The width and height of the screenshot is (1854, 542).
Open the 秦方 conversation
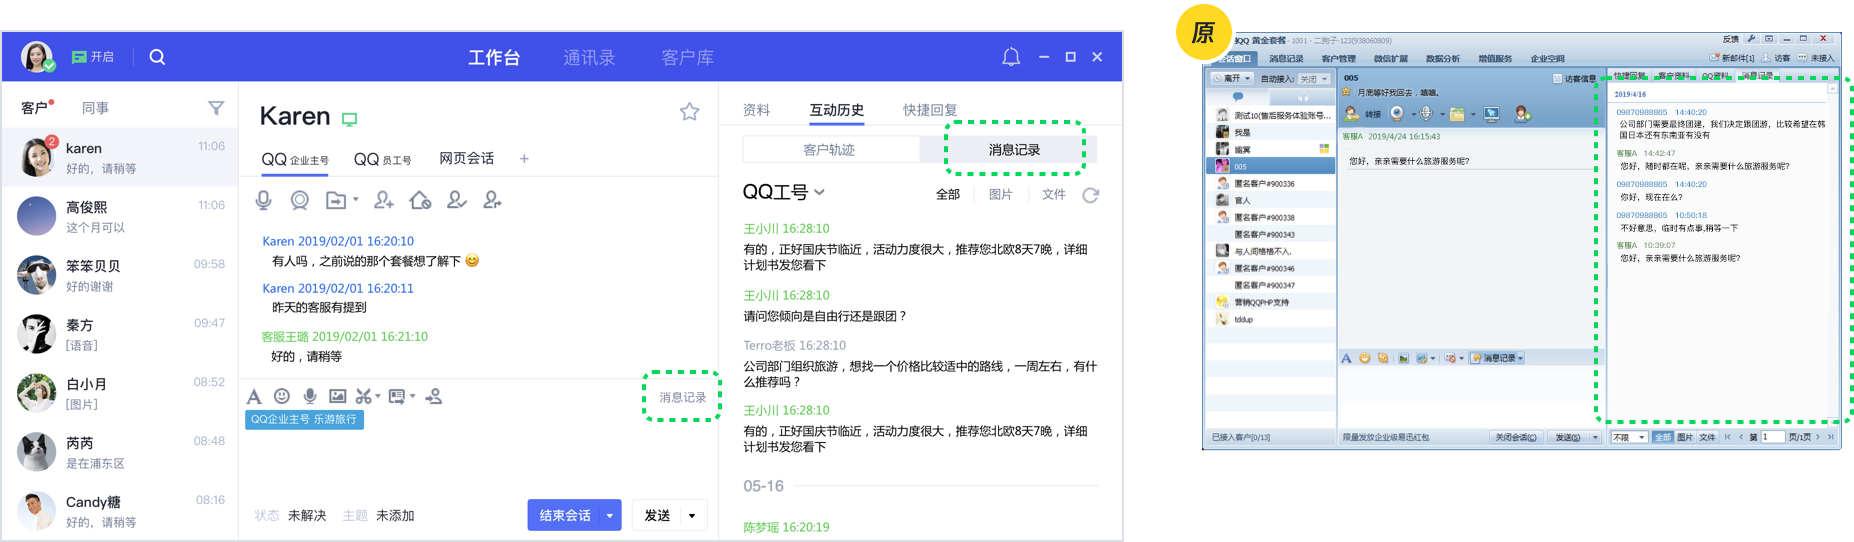pos(120,334)
